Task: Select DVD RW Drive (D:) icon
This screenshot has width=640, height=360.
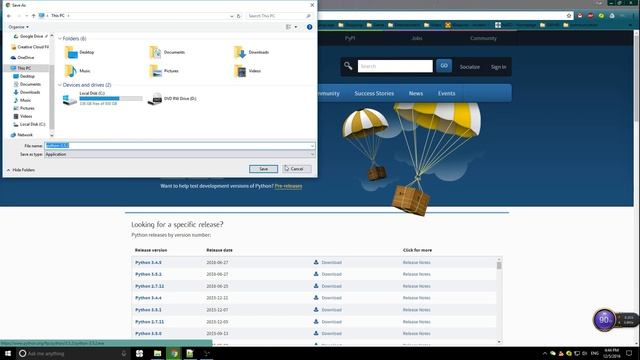Action: click(155, 99)
